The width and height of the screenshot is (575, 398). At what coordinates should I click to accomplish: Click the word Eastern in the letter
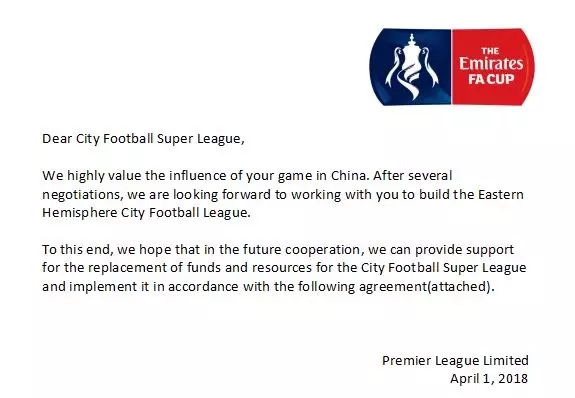[x=501, y=194]
